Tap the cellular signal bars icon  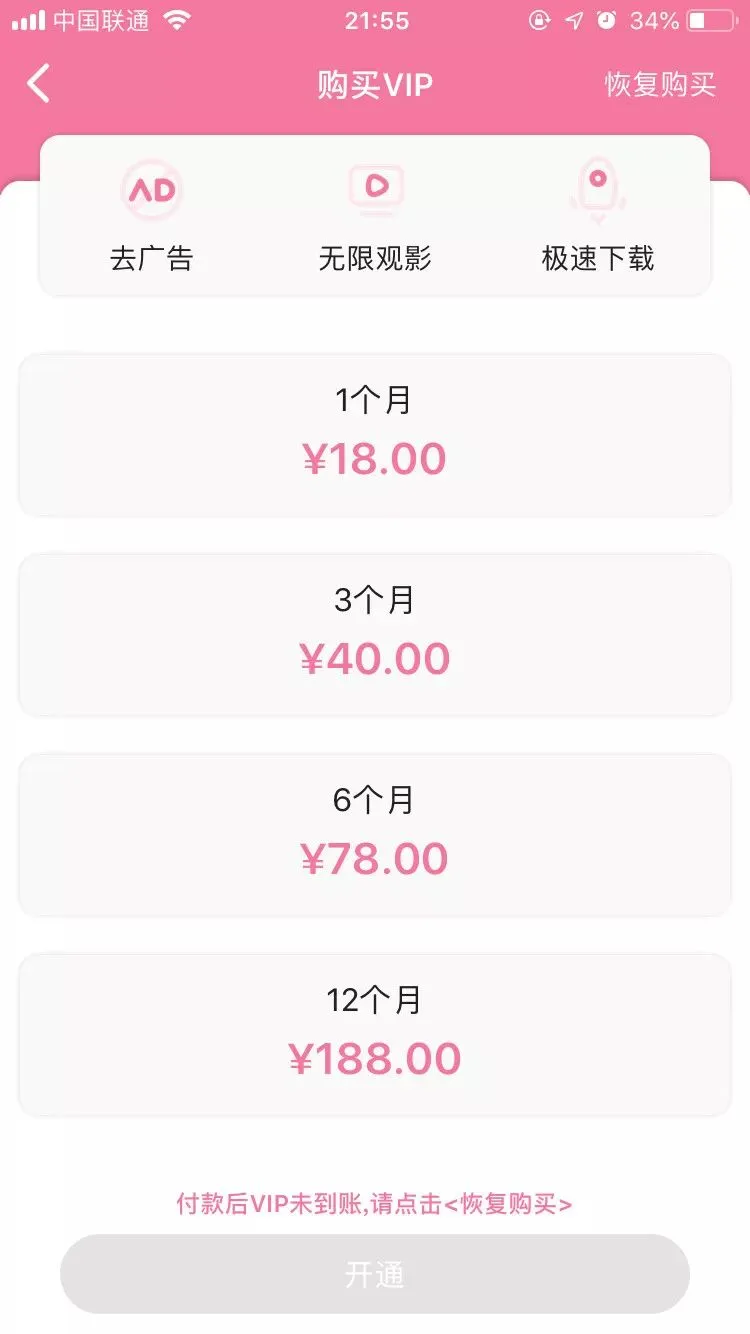[x=28, y=21]
